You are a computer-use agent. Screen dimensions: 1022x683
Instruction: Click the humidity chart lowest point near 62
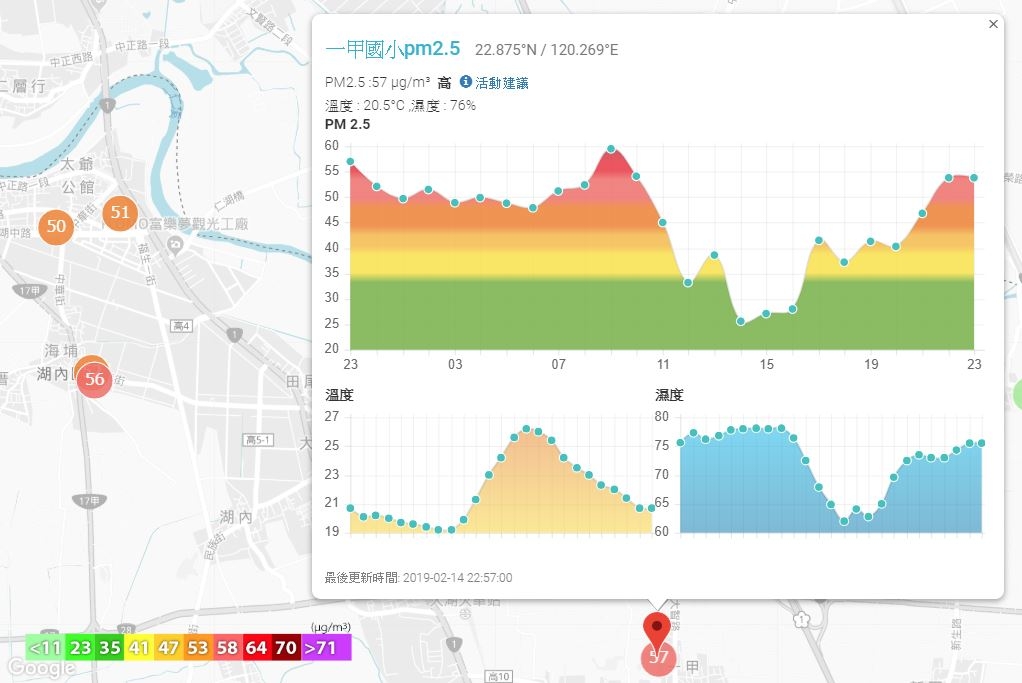[844, 521]
